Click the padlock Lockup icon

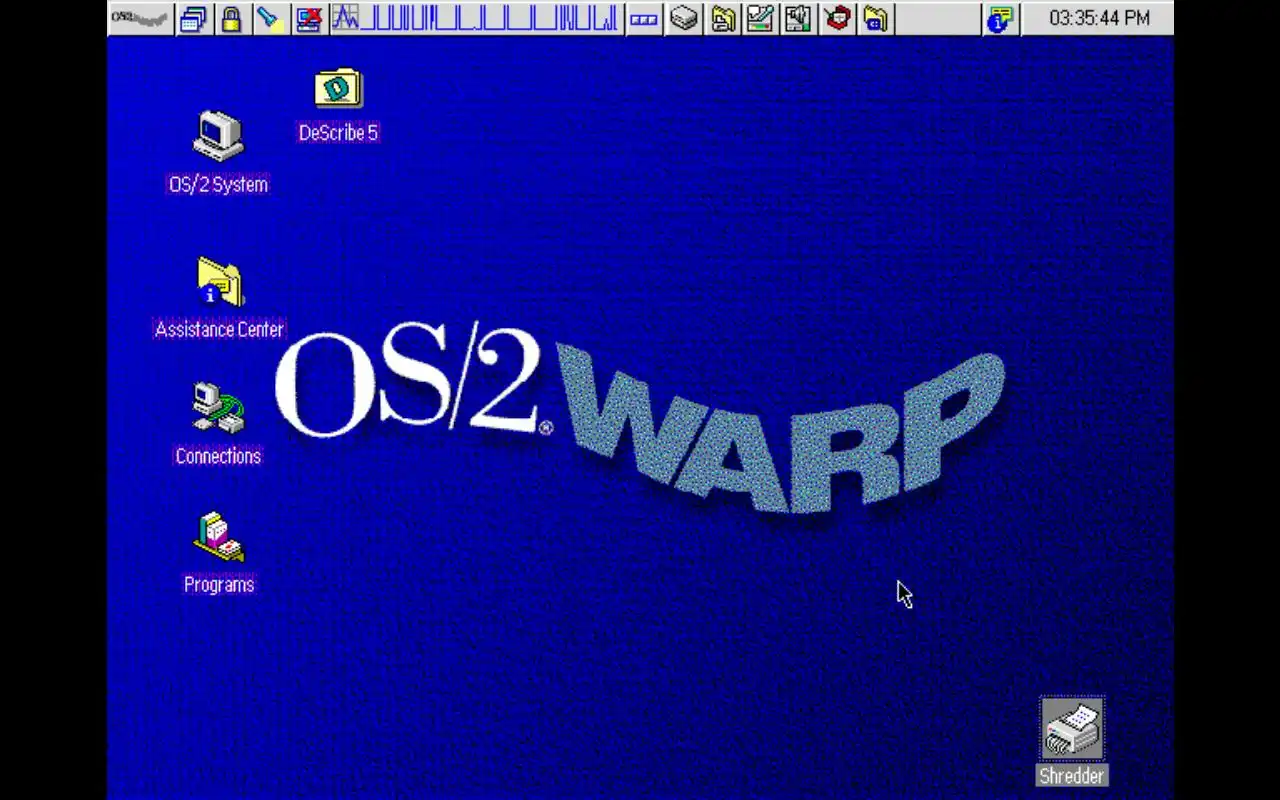tap(231, 19)
